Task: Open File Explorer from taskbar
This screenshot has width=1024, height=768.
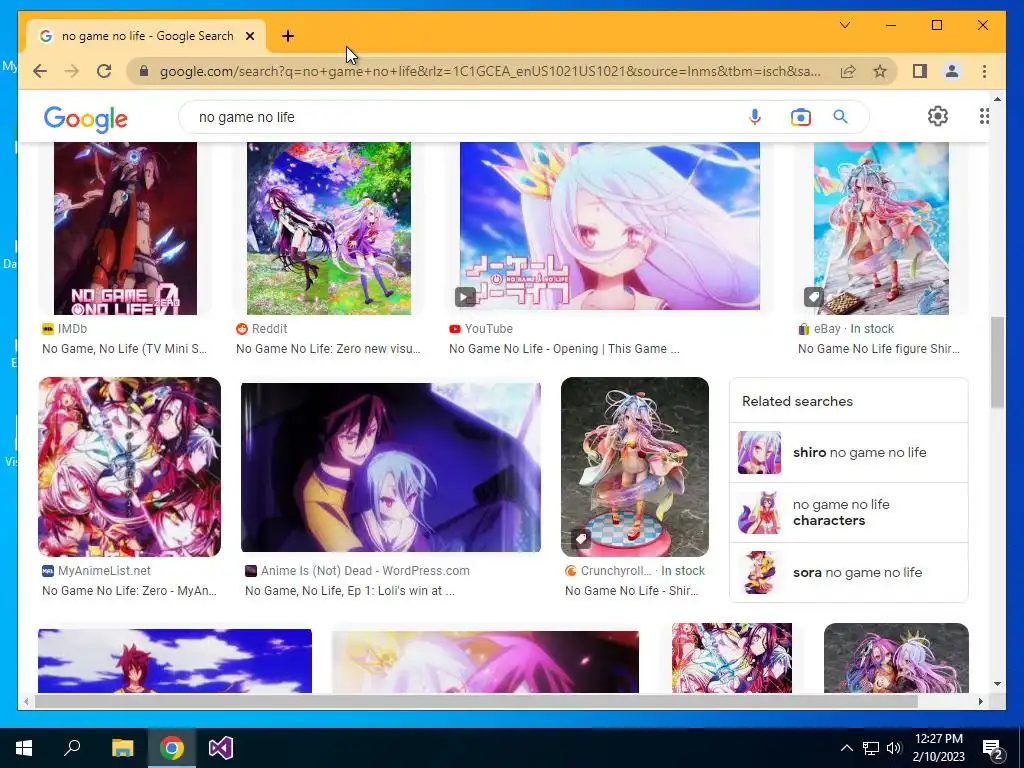Action: 122,748
